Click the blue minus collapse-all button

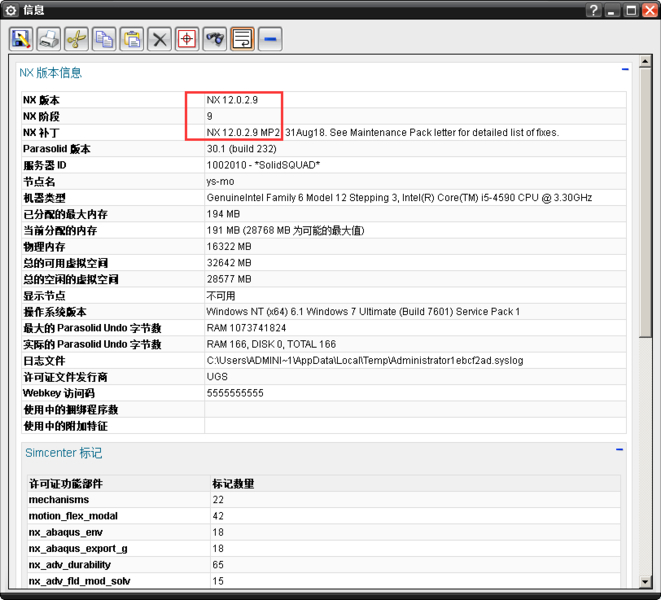[x=270, y=40]
